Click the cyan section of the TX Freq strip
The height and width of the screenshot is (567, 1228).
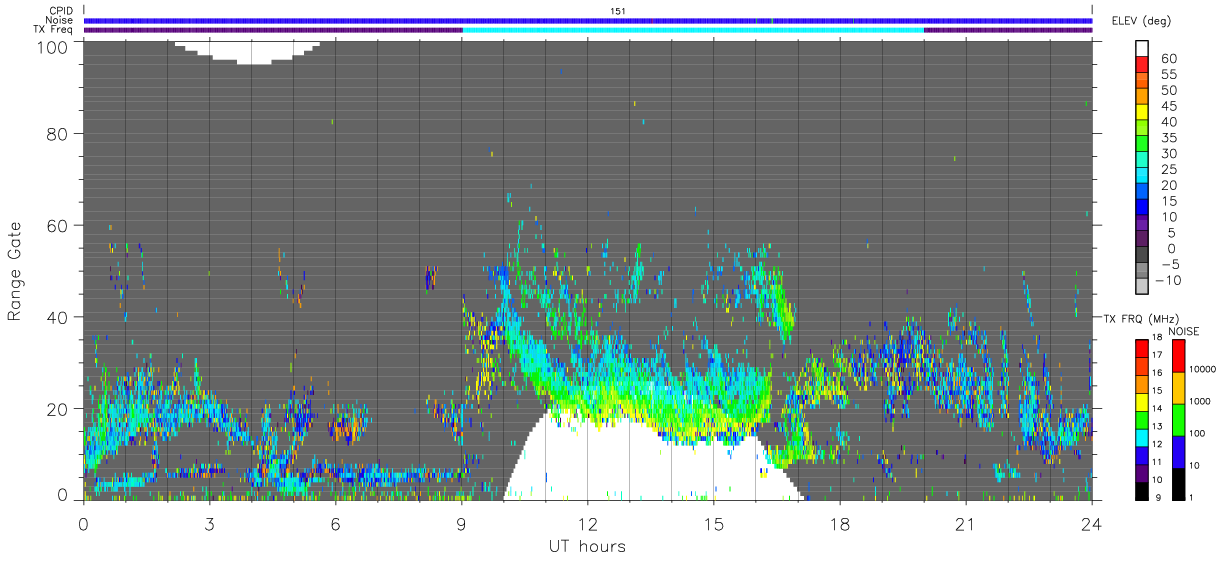(x=693, y=30)
